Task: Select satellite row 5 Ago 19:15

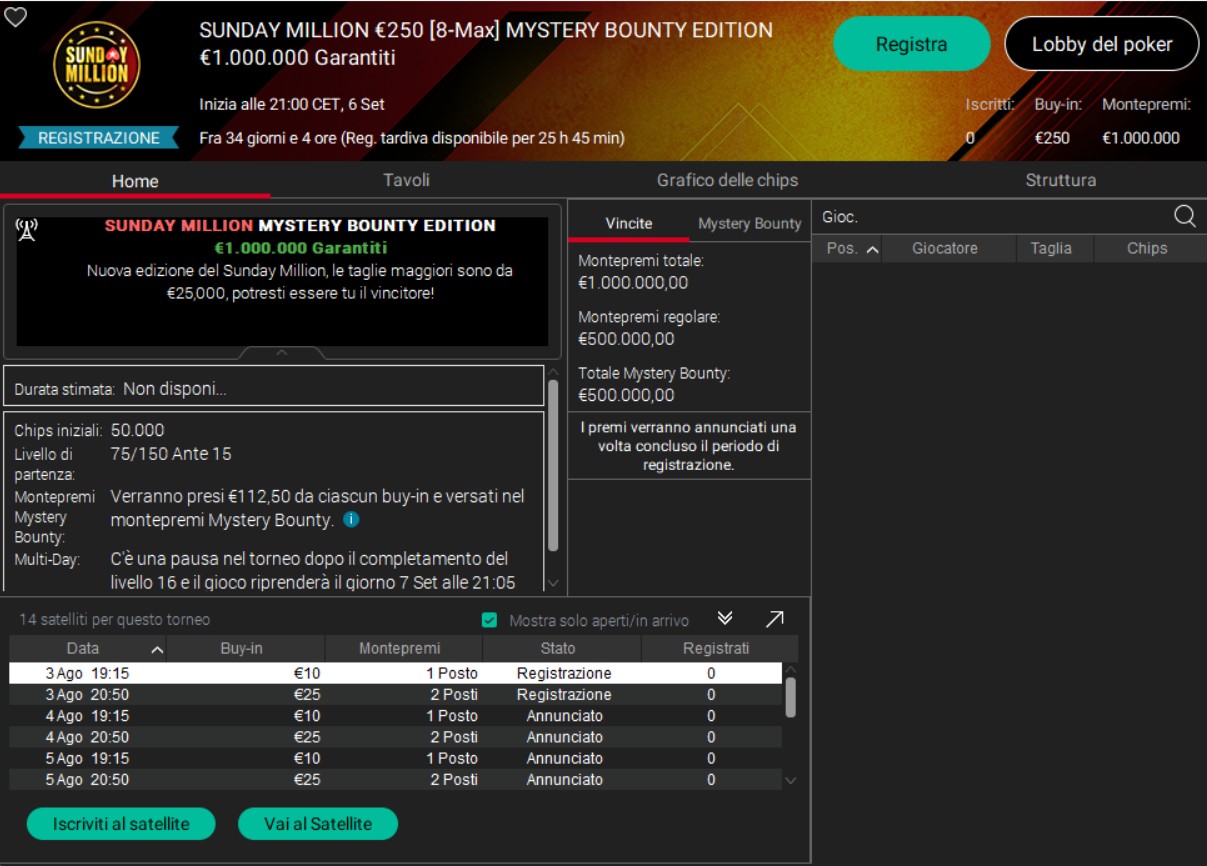Action: (396, 758)
